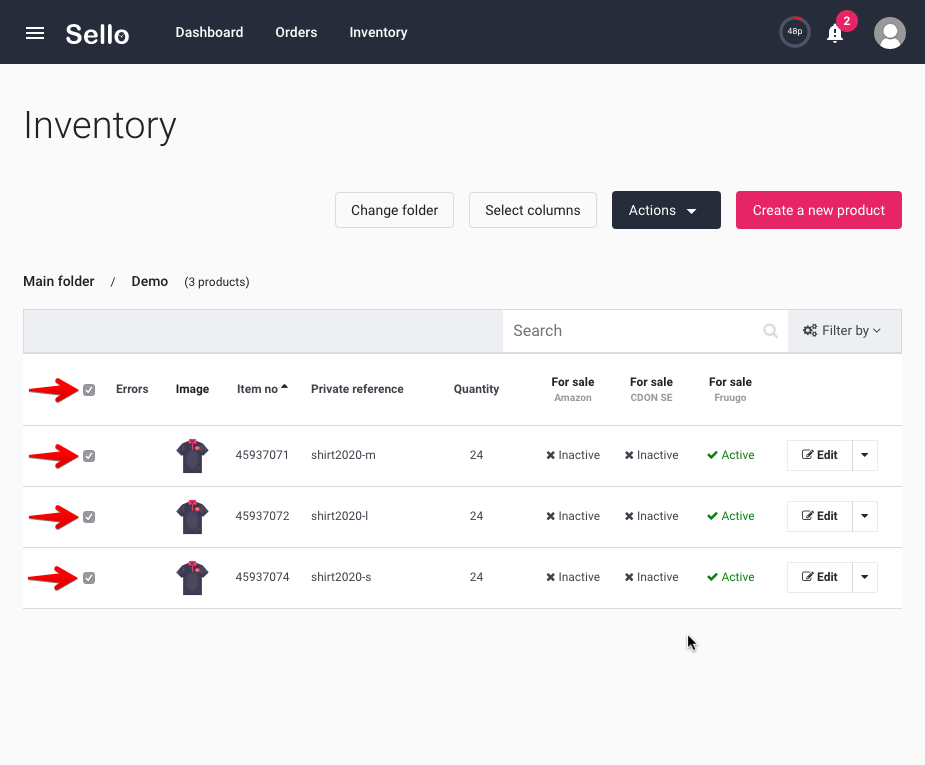Screen dimensions: 925x765
Task: Click item number 45937074
Action: tap(262, 577)
